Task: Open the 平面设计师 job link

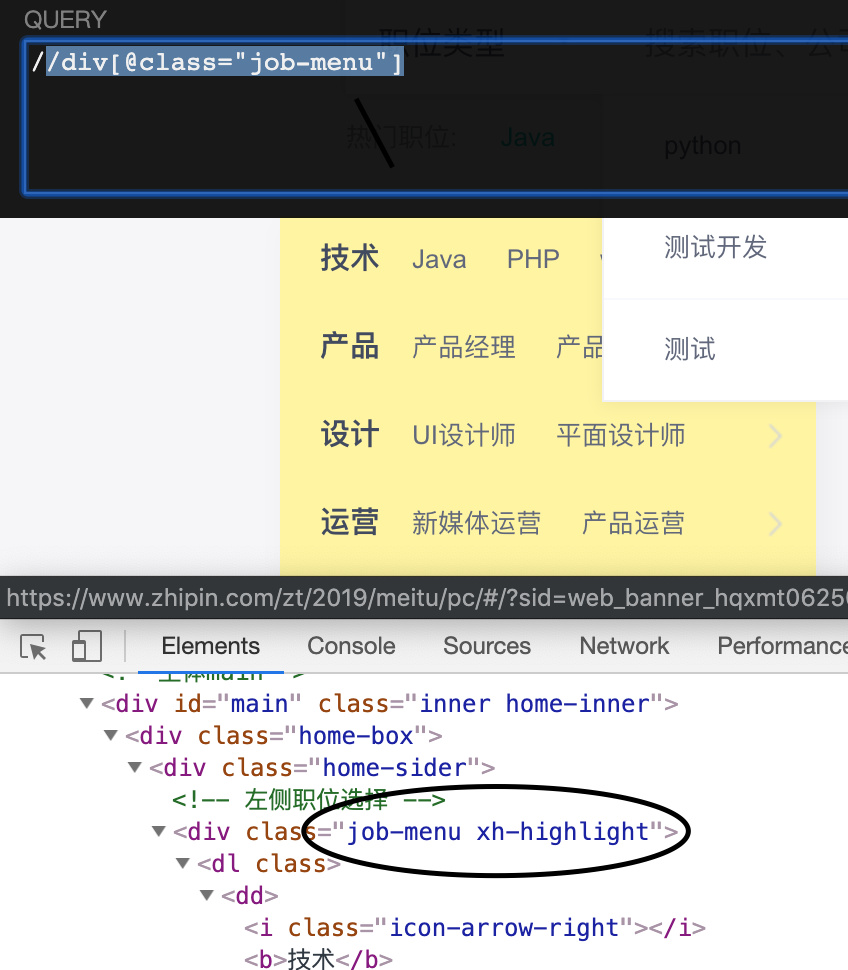Action: click(x=620, y=435)
